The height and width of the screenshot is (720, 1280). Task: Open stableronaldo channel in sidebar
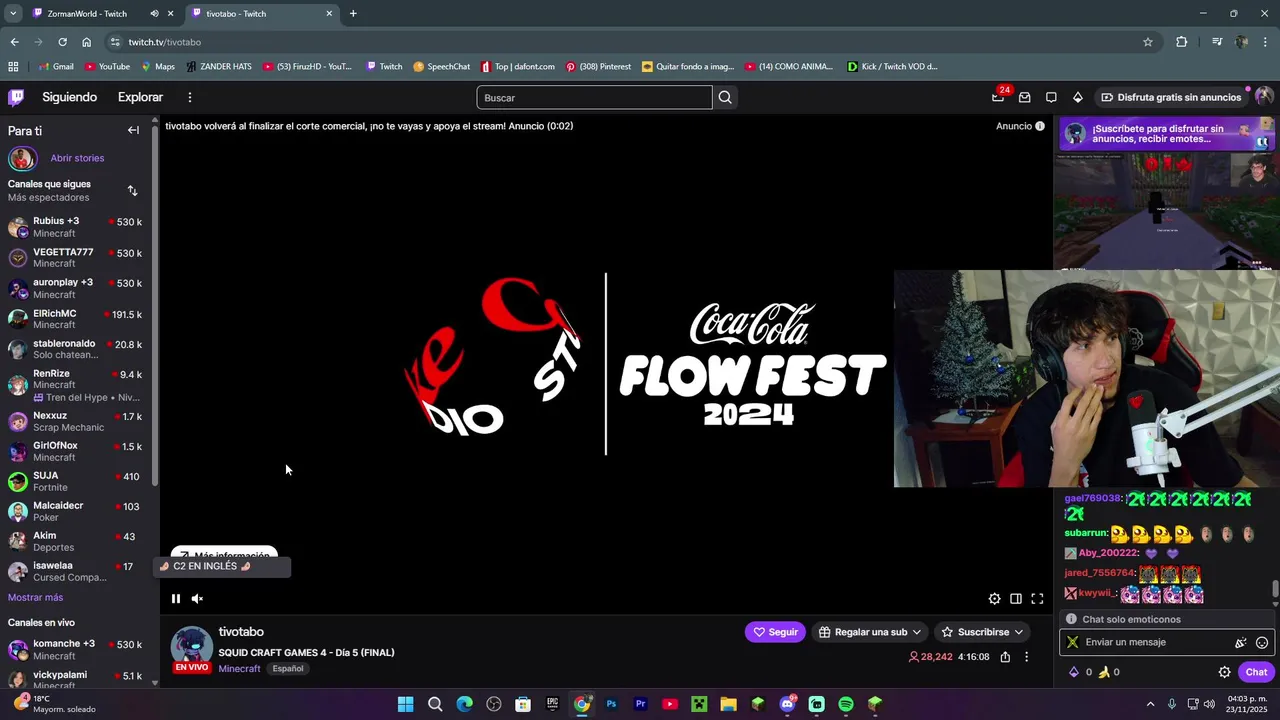point(76,349)
